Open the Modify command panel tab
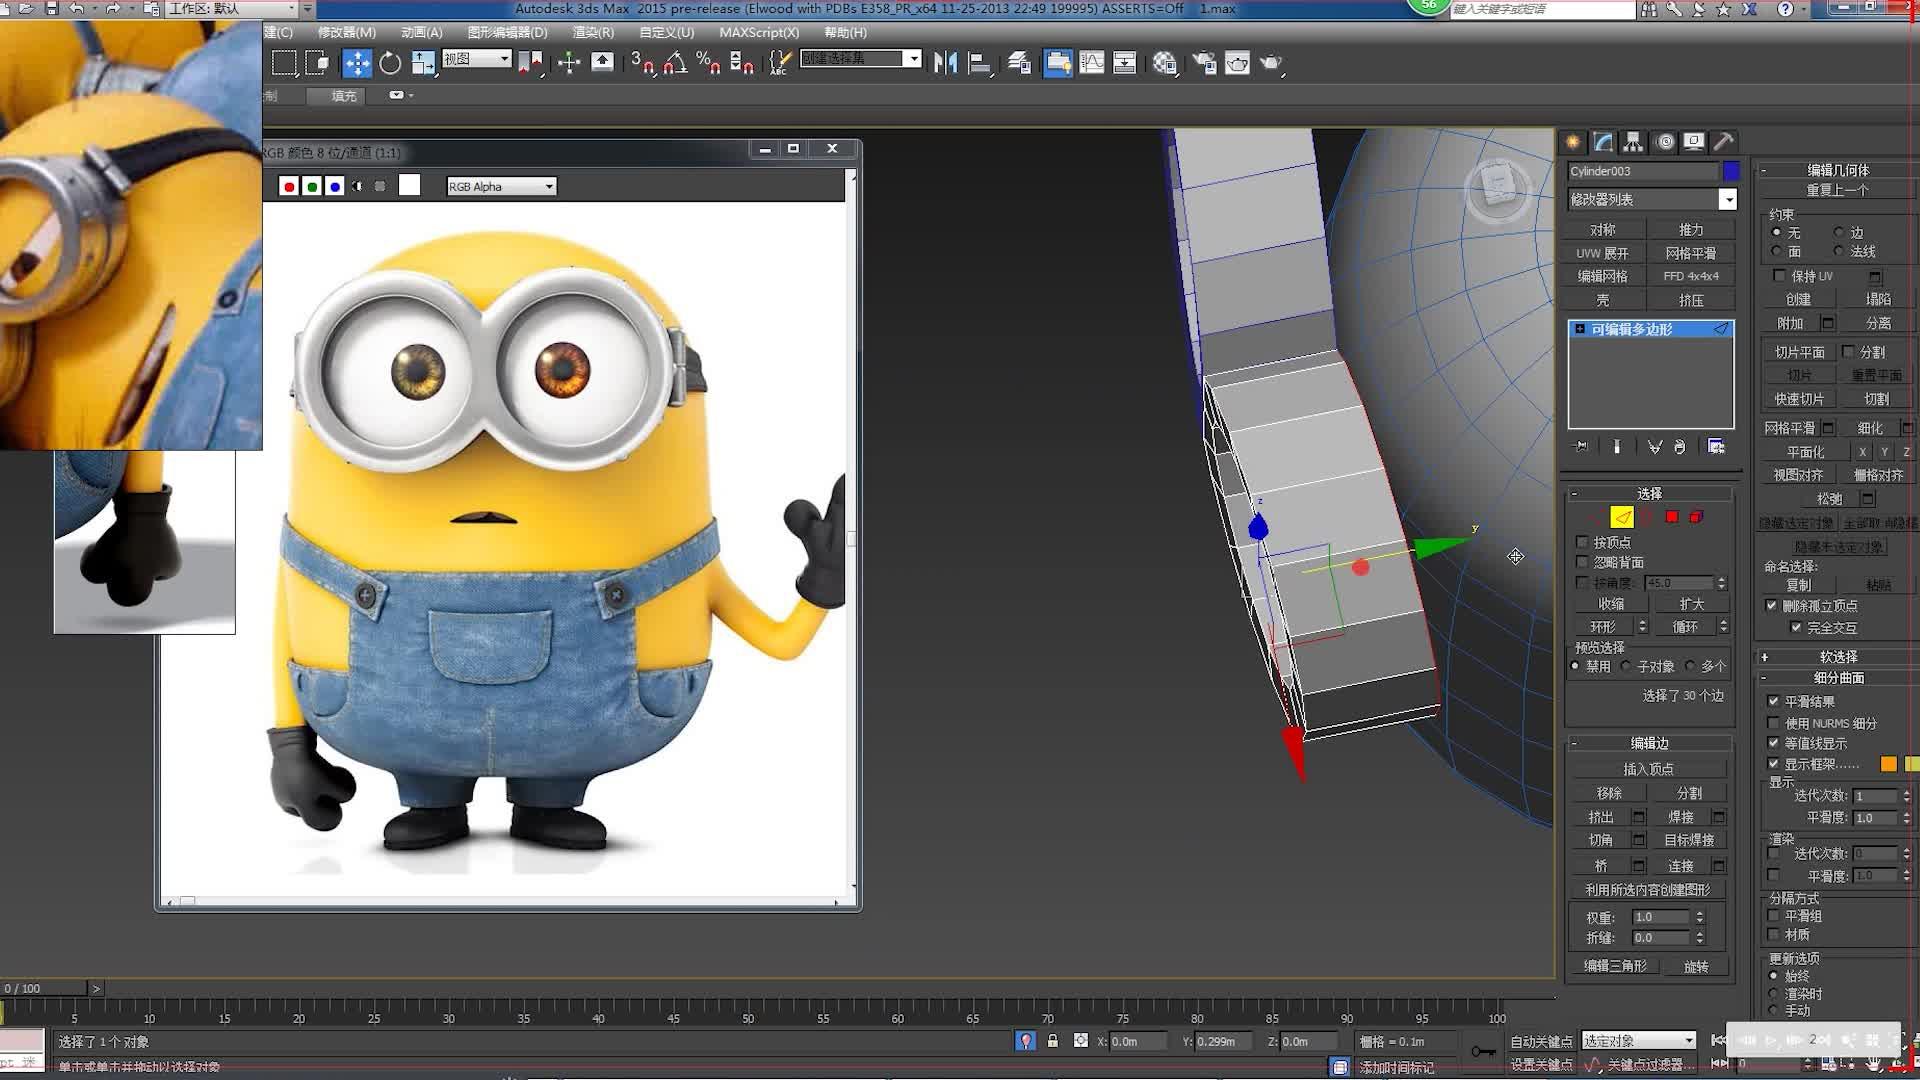This screenshot has width=1920, height=1080. [1603, 142]
